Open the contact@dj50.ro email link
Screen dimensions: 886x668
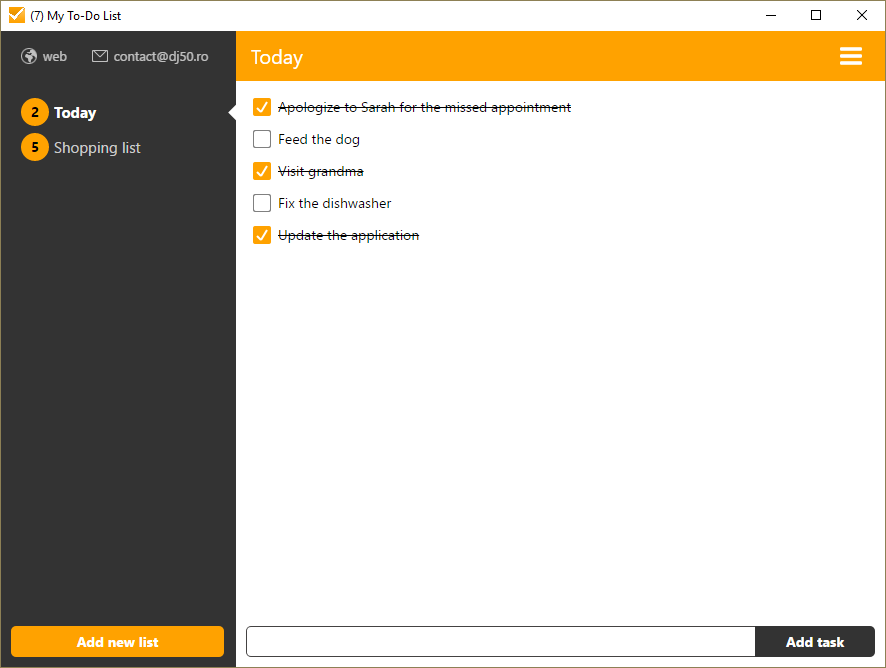(x=160, y=57)
